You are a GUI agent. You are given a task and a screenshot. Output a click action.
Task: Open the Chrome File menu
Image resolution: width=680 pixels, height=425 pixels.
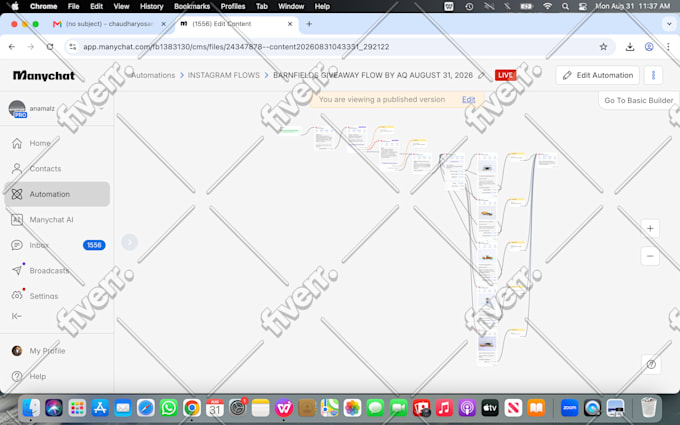click(73, 6)
